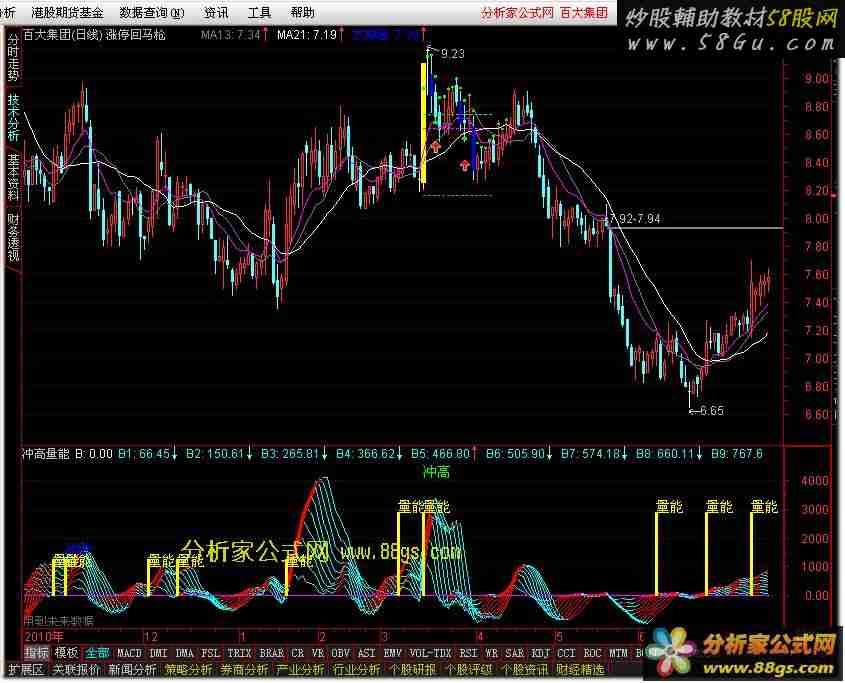Switch indicator to SAR
The height and width of the screenshot is (683, 845).
(515, 653)
